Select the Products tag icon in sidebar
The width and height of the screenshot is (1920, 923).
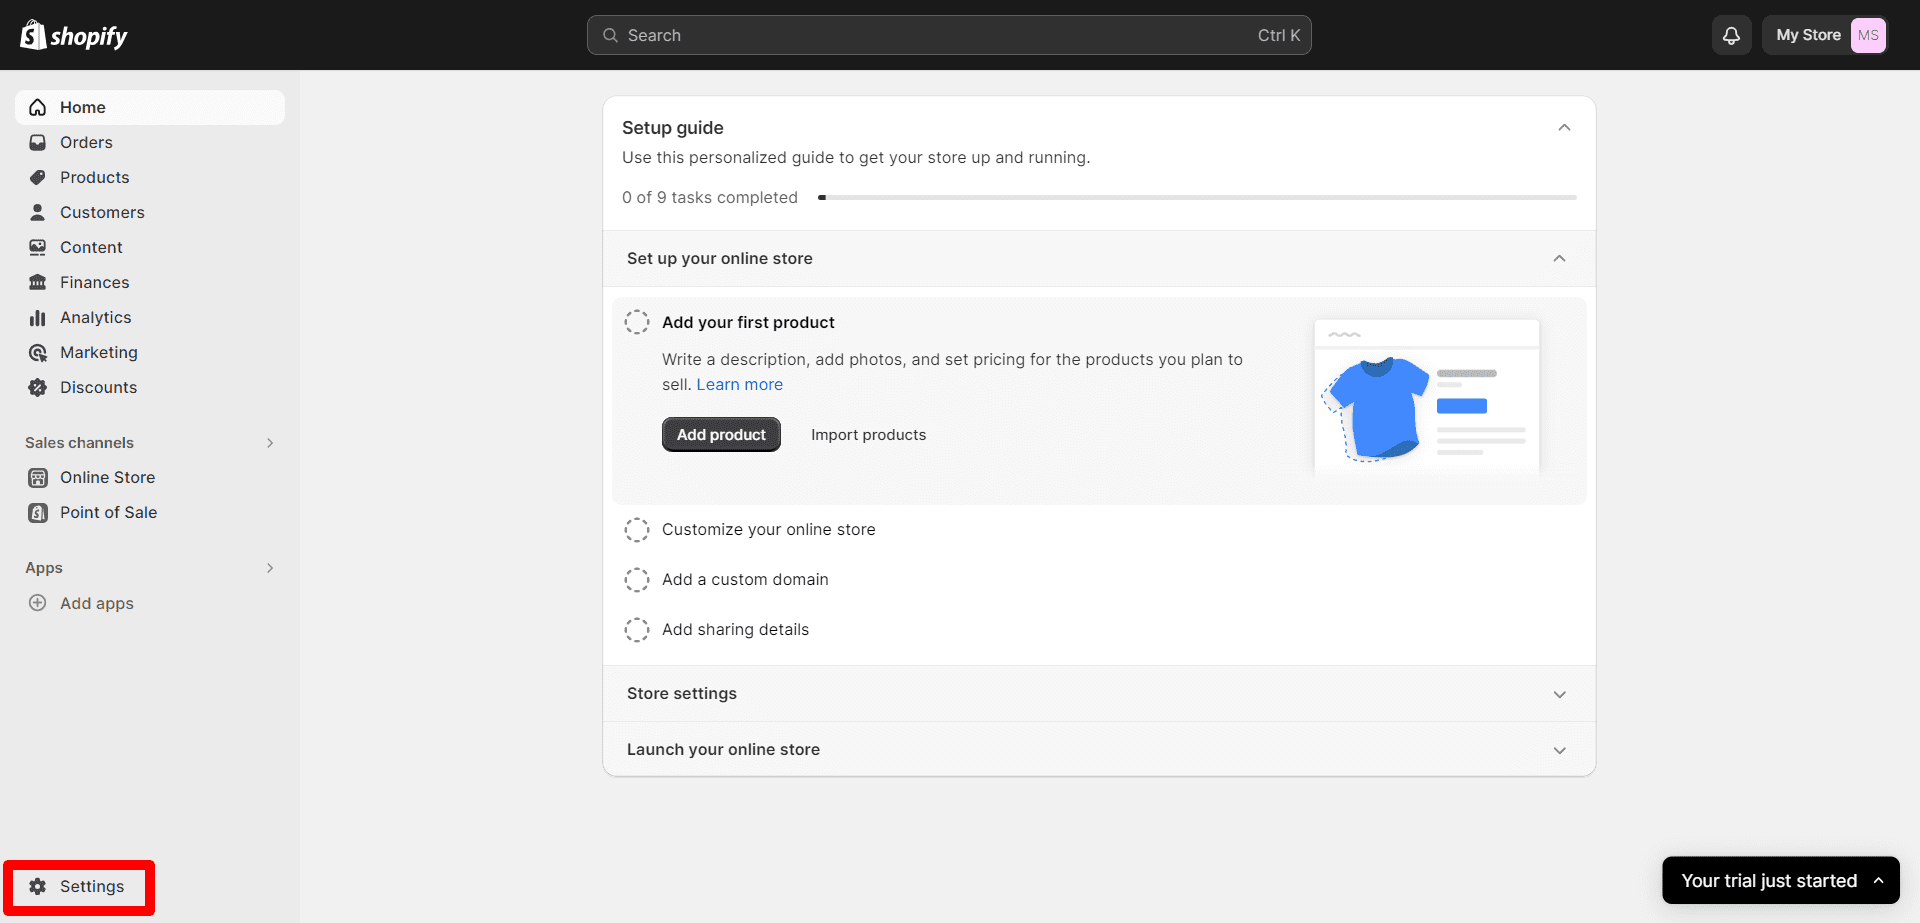tap(37, 177)
